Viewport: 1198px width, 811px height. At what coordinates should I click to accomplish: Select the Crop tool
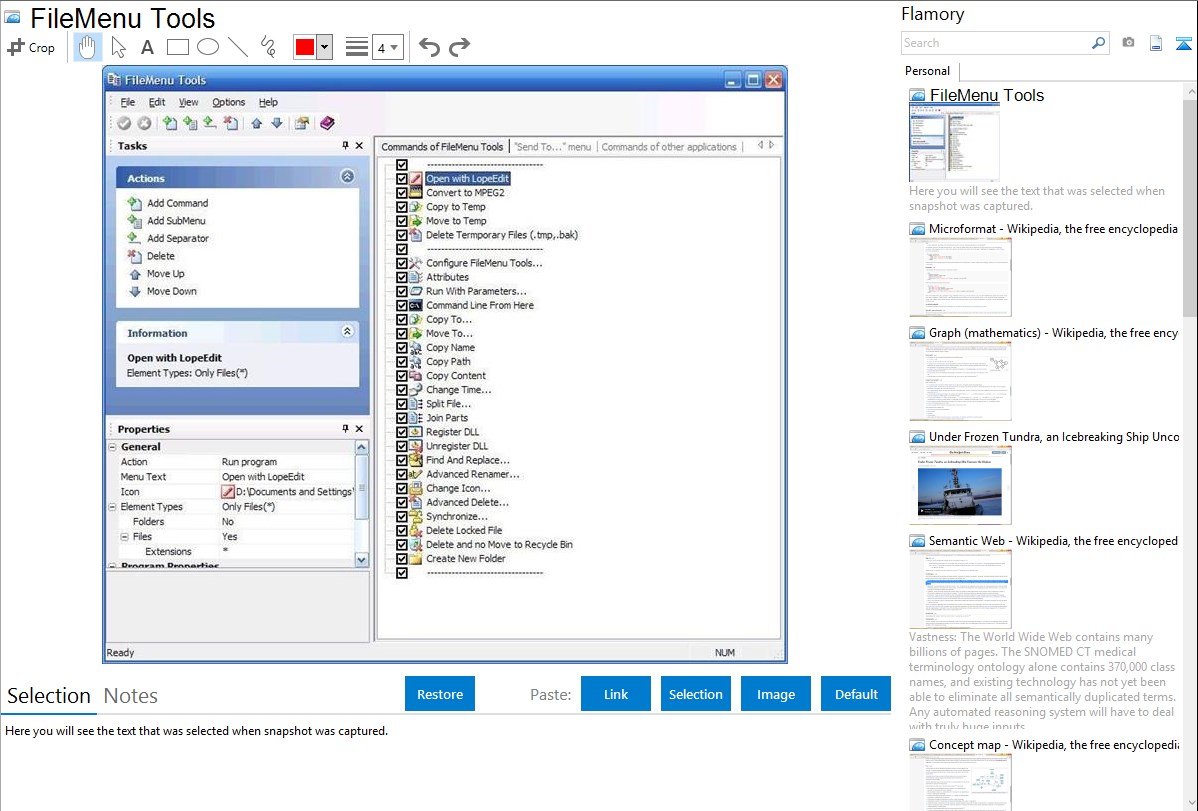tap(31, 47)
